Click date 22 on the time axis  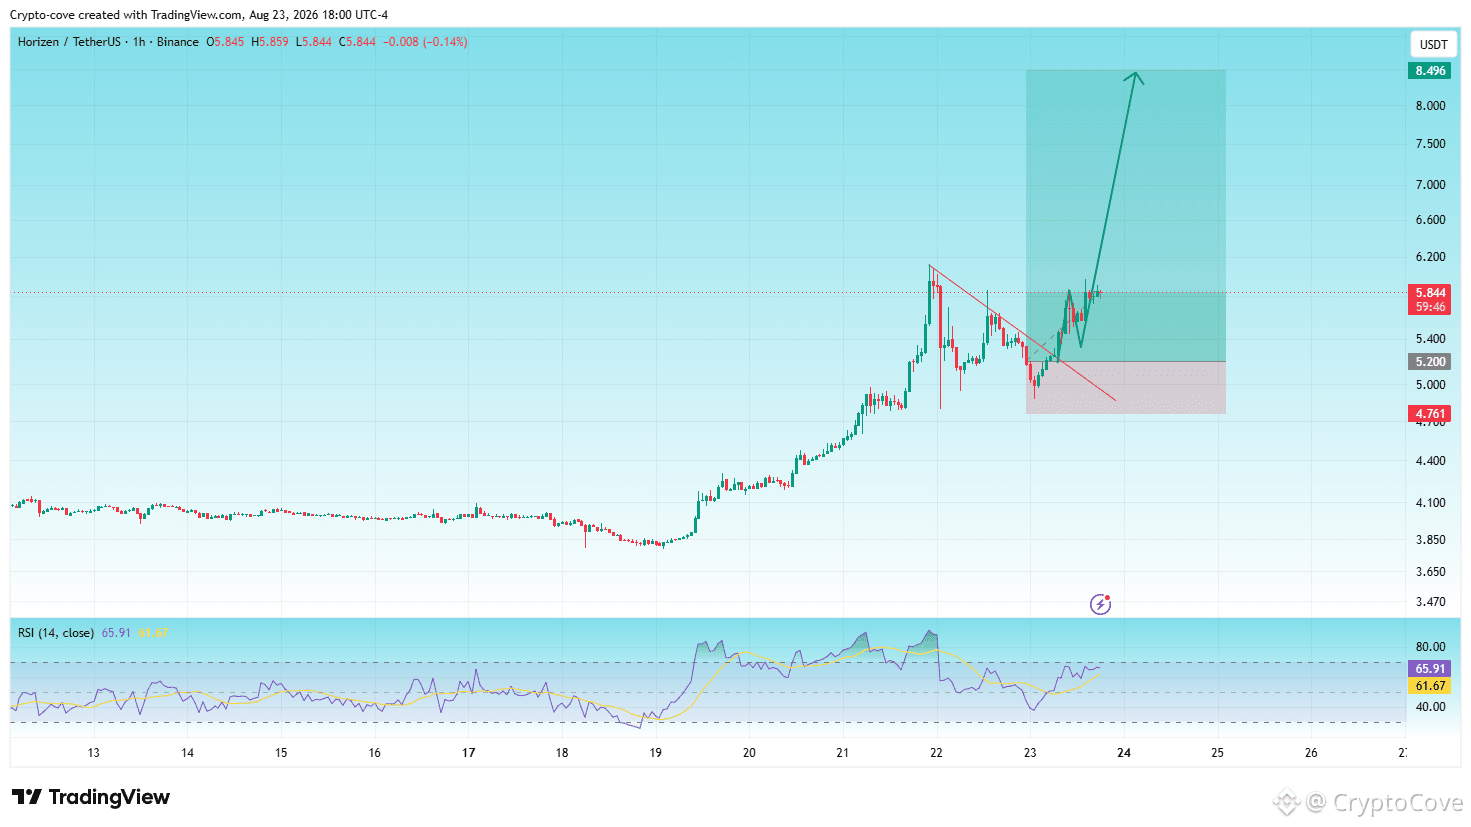pyautogui.click(x=936, y=753)
